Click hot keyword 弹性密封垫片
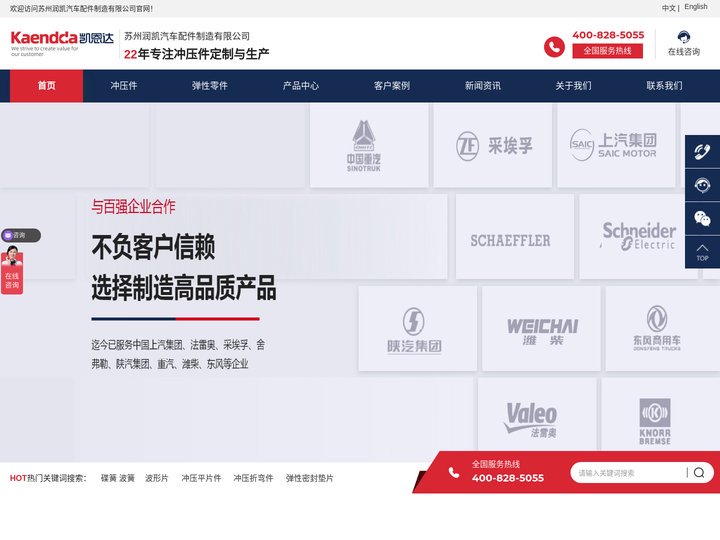Screen dimensions: 720x540 click(309, 478)
